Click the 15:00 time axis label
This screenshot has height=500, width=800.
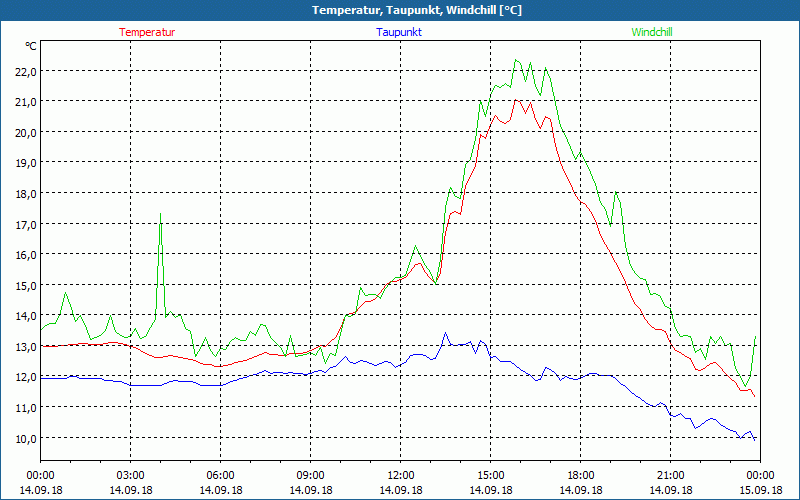(x=491, y=476)
